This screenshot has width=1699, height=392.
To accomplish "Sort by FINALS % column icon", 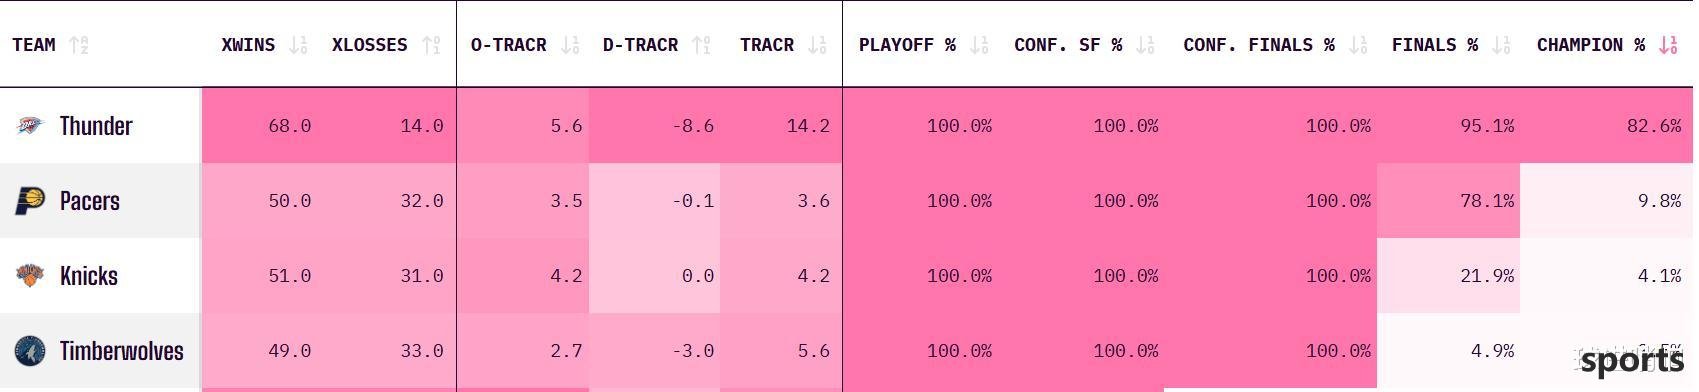I will (1501, 45).
